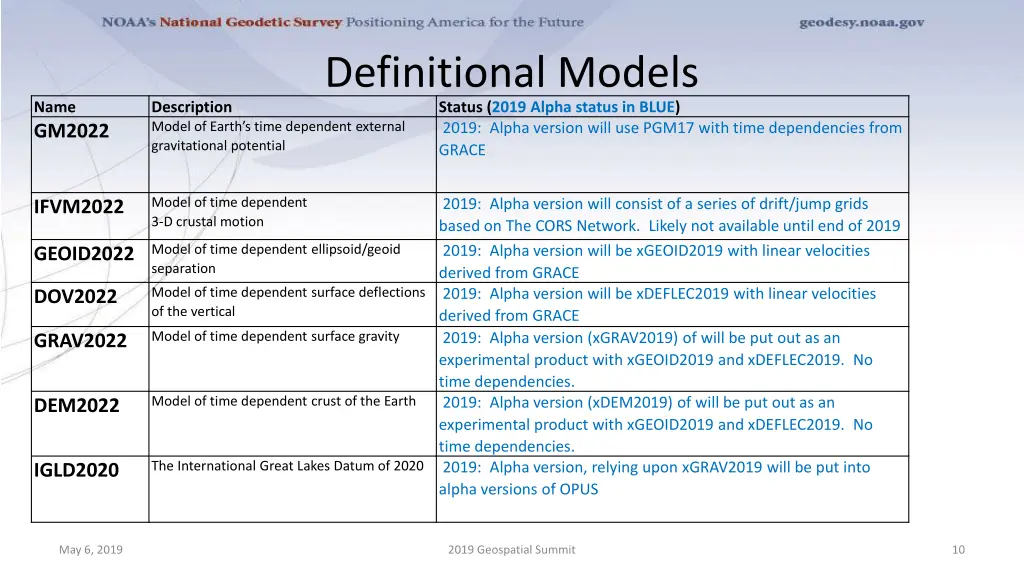Click DOV2022 status mentioning xDEFLEC2019 linear velocities

(657, 304)
